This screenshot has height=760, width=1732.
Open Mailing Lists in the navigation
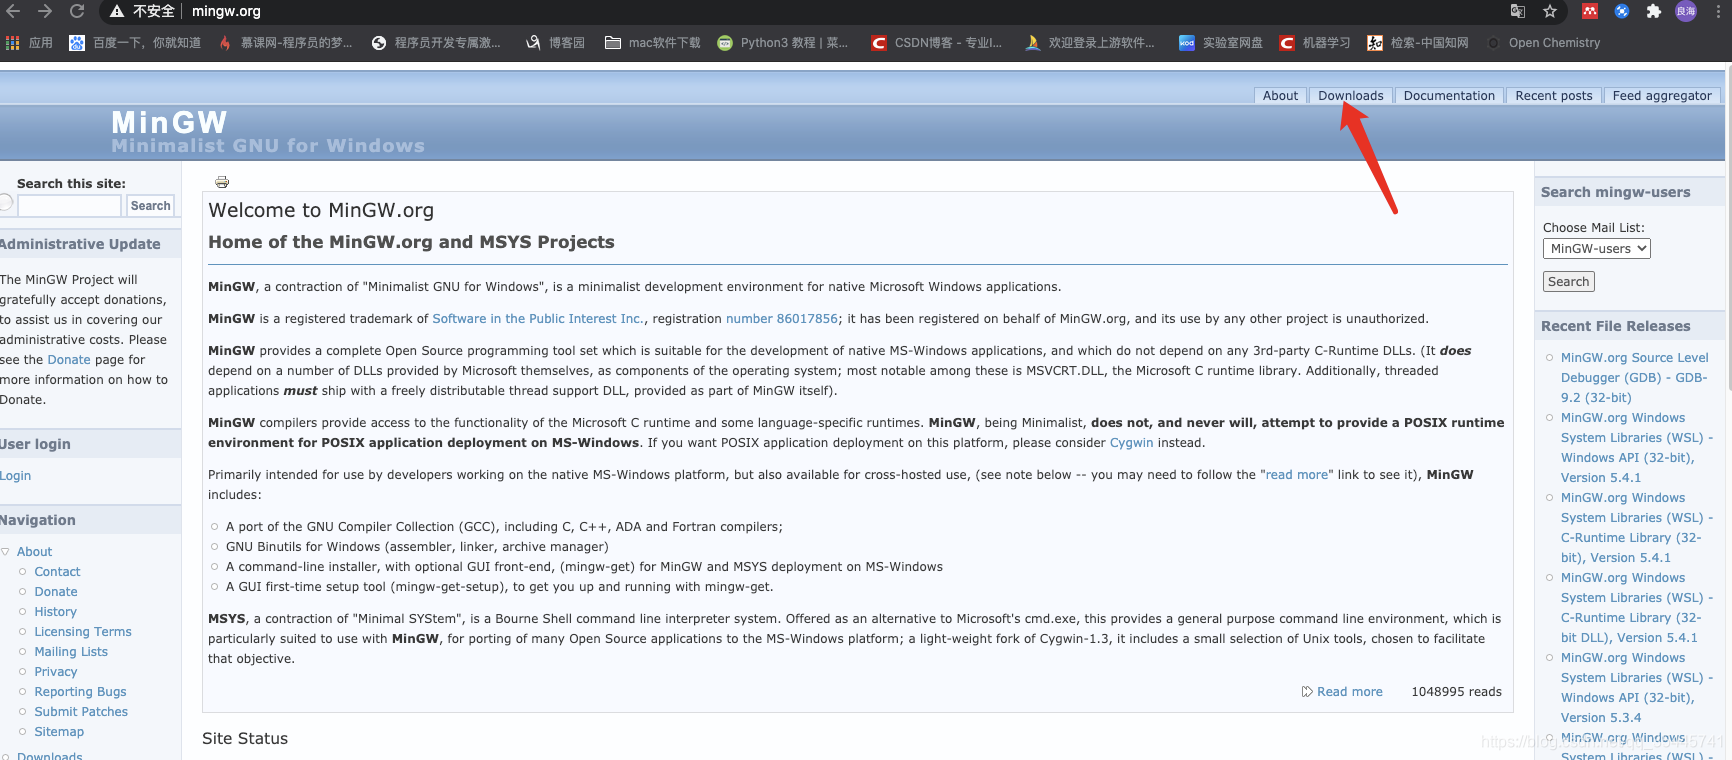pos(71,652)
